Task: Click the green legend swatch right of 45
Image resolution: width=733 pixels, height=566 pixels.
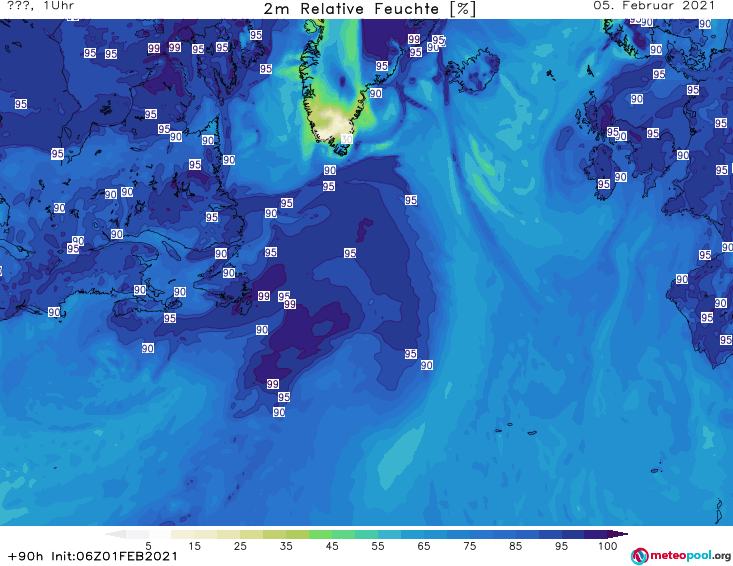Action: tap(343, 534)
